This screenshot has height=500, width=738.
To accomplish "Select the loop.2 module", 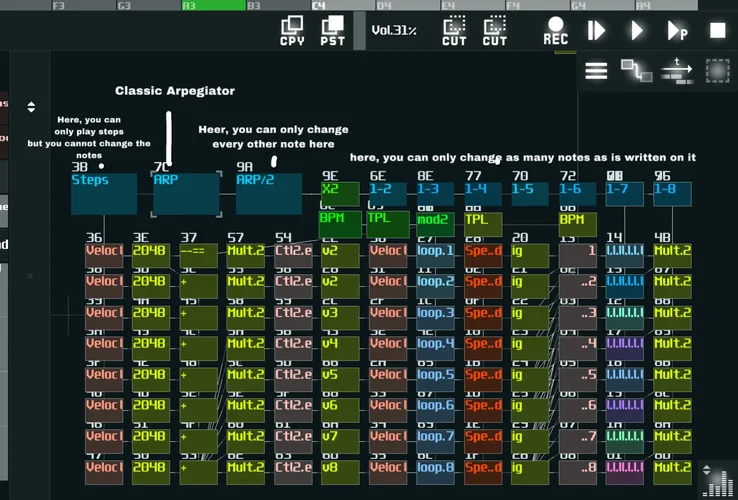I will tap(435, 287).
